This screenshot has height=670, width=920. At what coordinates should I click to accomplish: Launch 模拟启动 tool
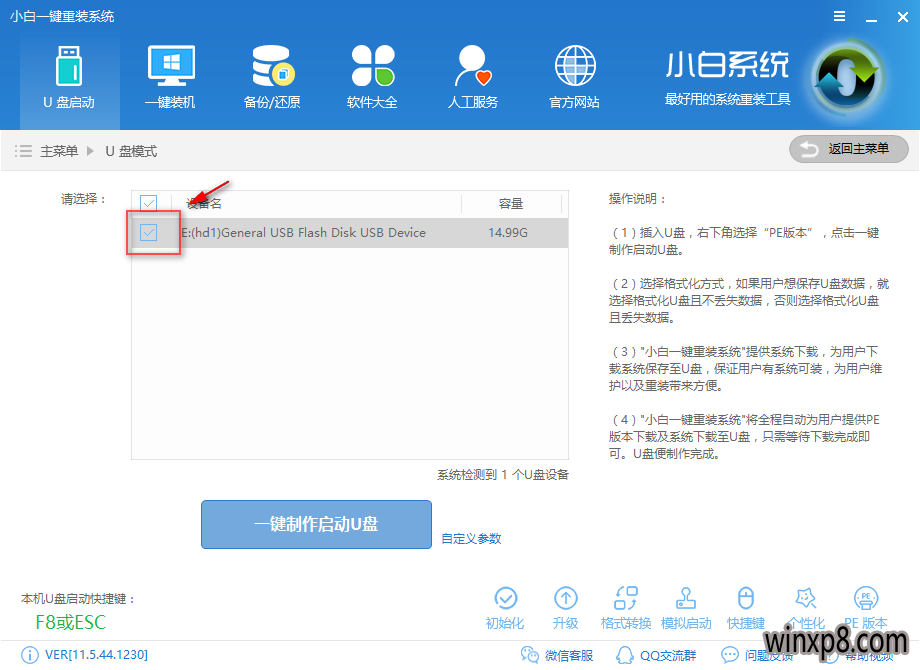click(x=686, y=608)
